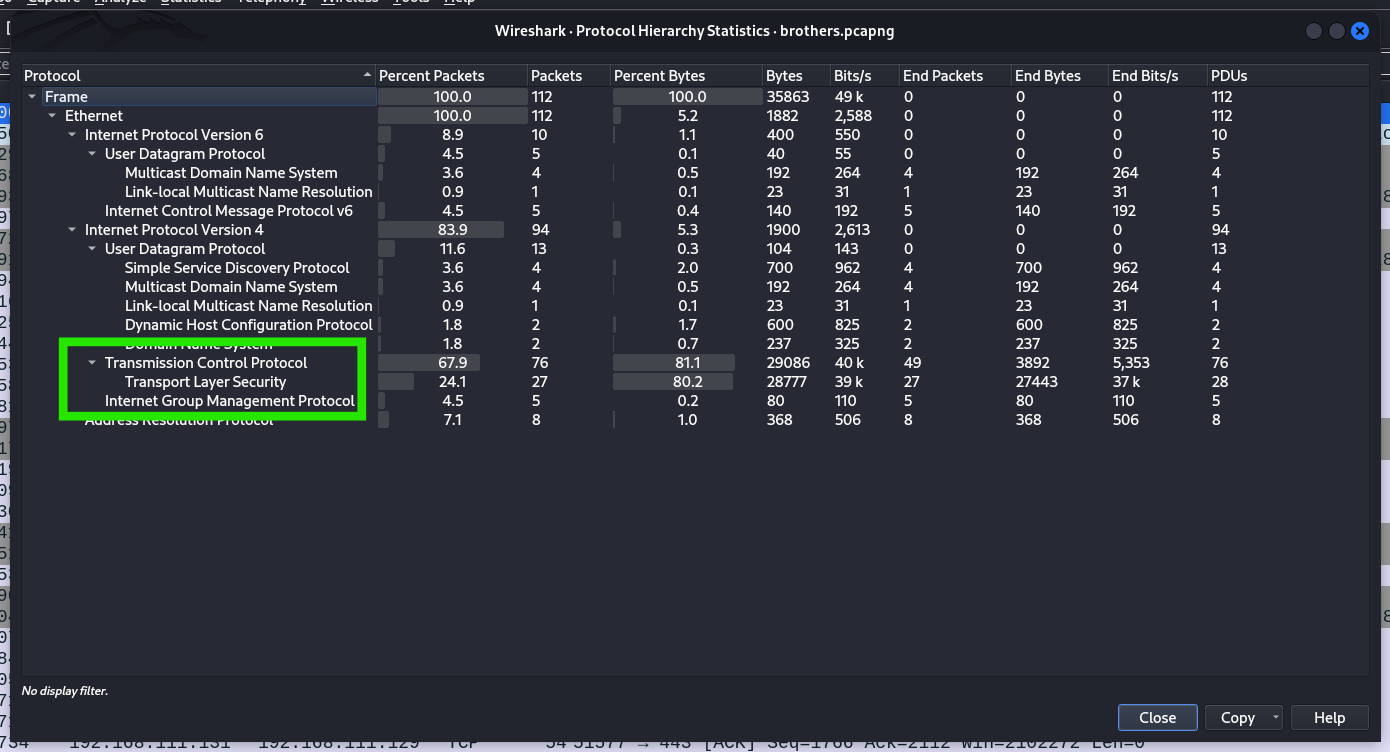Sort by the Protocol column header
The width and height of the screenshot is (1390, 752).
(199, 76)
